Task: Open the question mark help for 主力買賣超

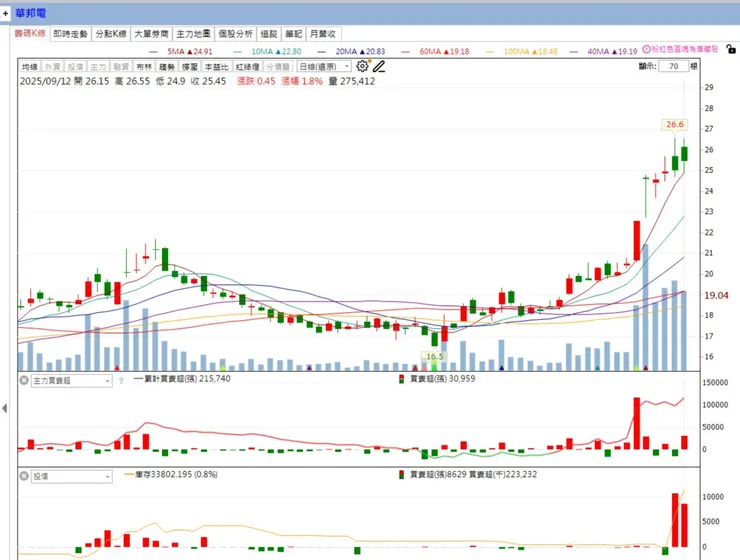Action: click(x=121, y=381)
